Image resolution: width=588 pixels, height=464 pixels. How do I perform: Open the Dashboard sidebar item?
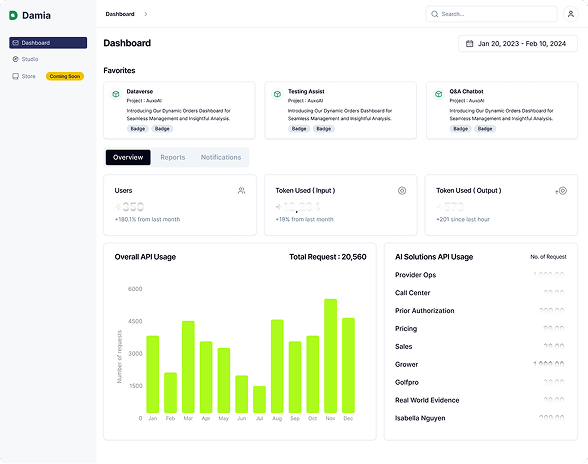point(48,43)
